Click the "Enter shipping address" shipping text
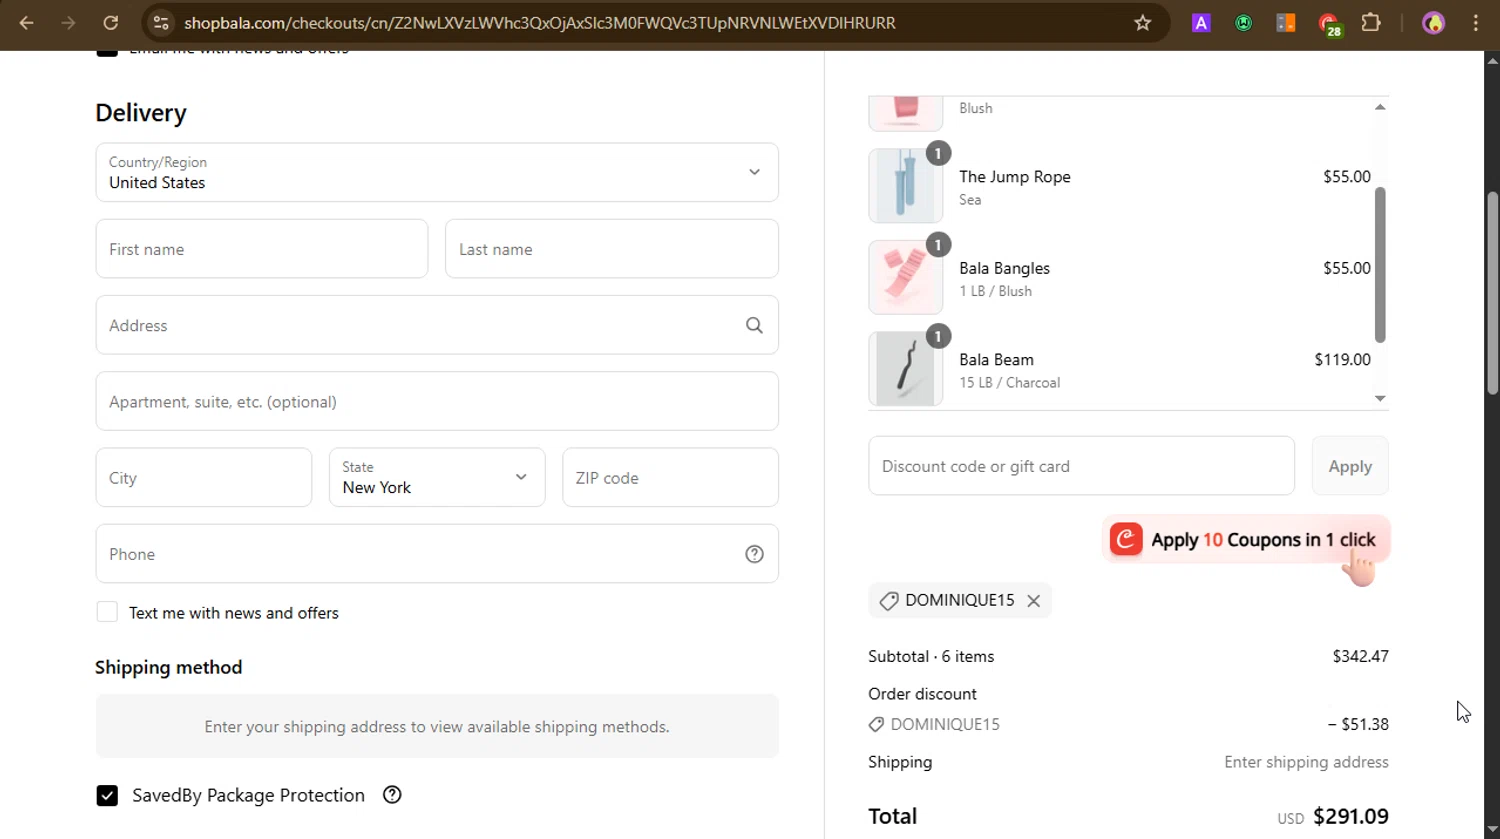 [x=1306, y=762]
